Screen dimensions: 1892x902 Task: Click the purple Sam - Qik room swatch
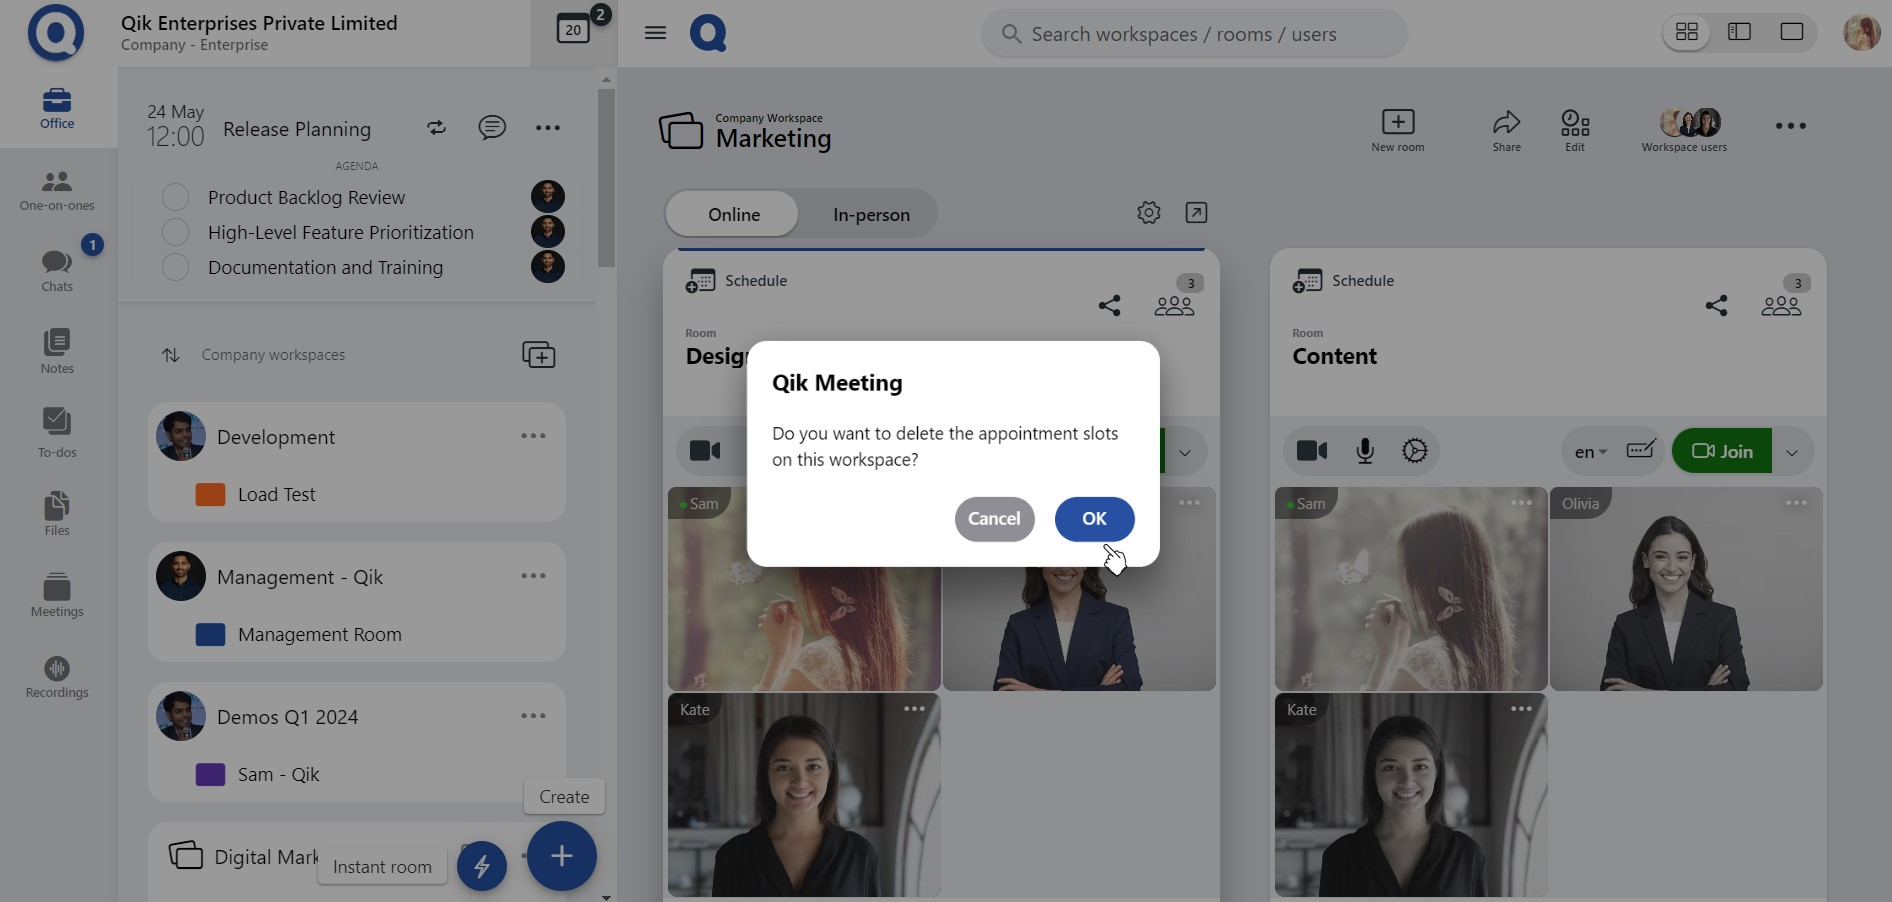coord(210,775)
